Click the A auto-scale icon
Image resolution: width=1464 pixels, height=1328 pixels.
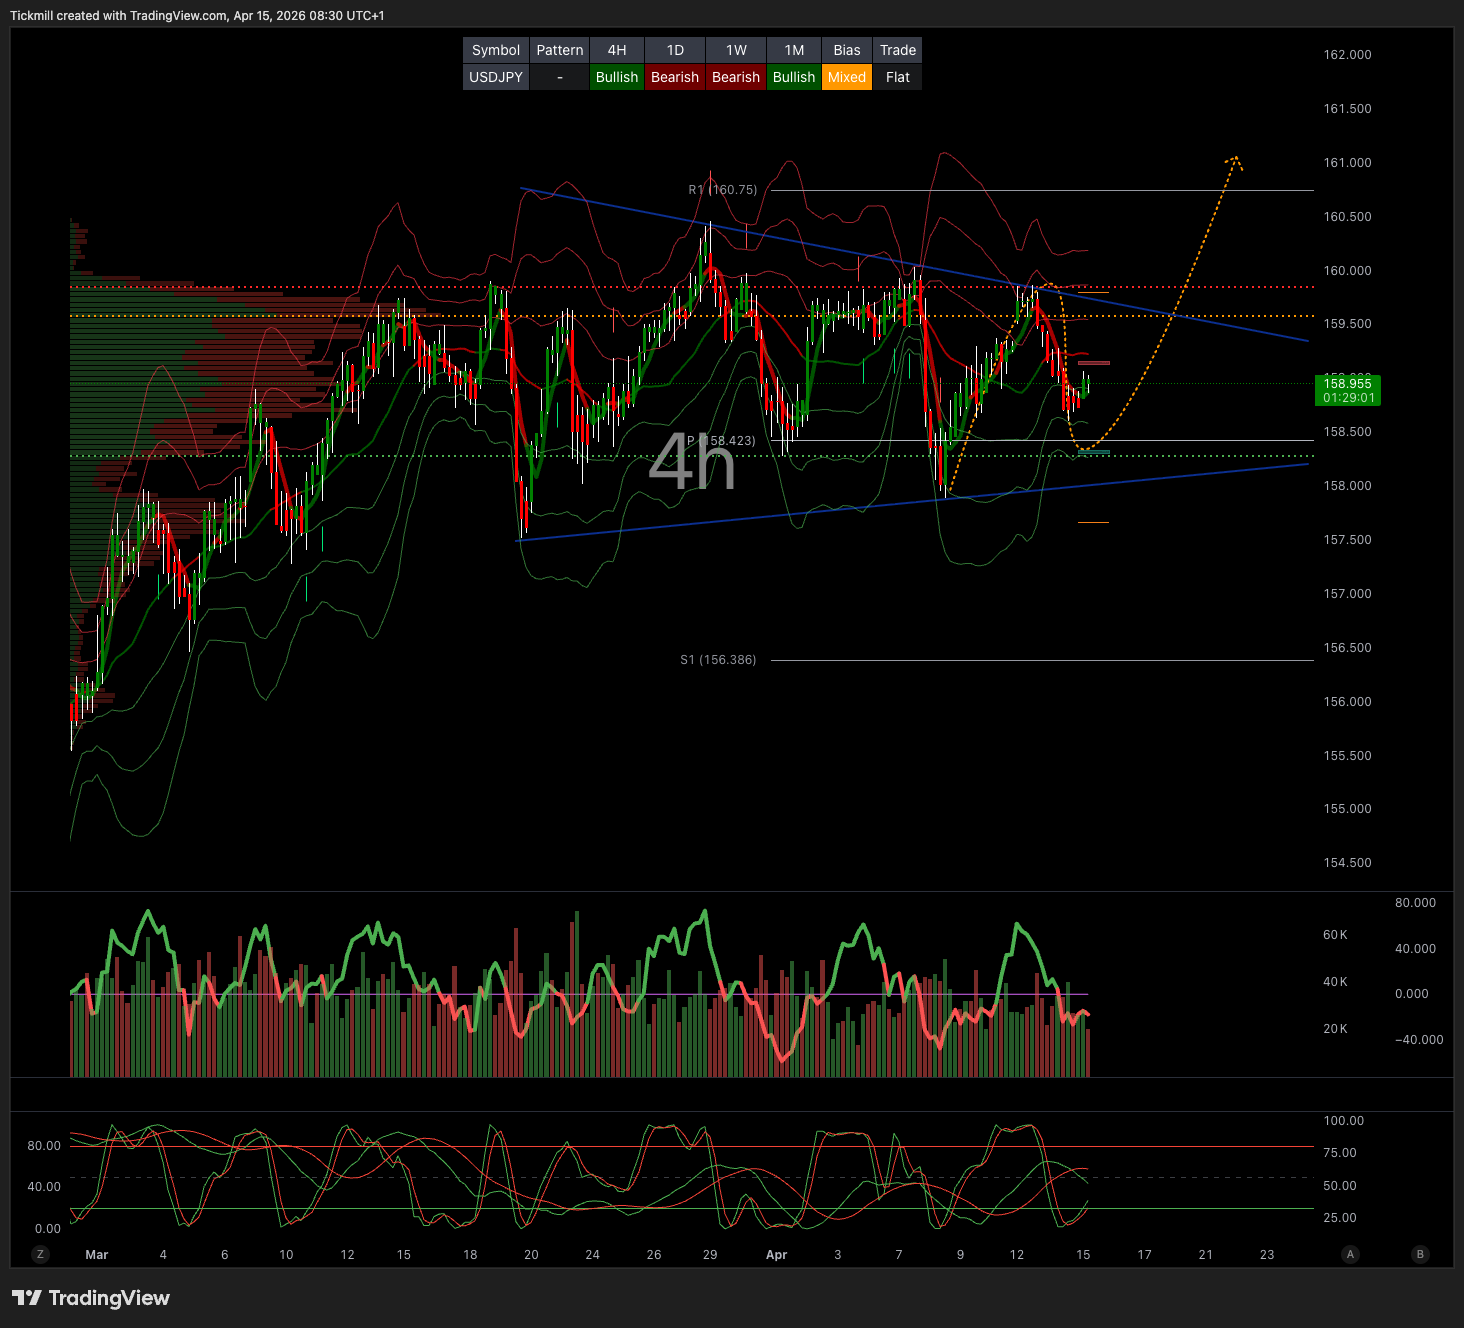pos(1350,1254)
